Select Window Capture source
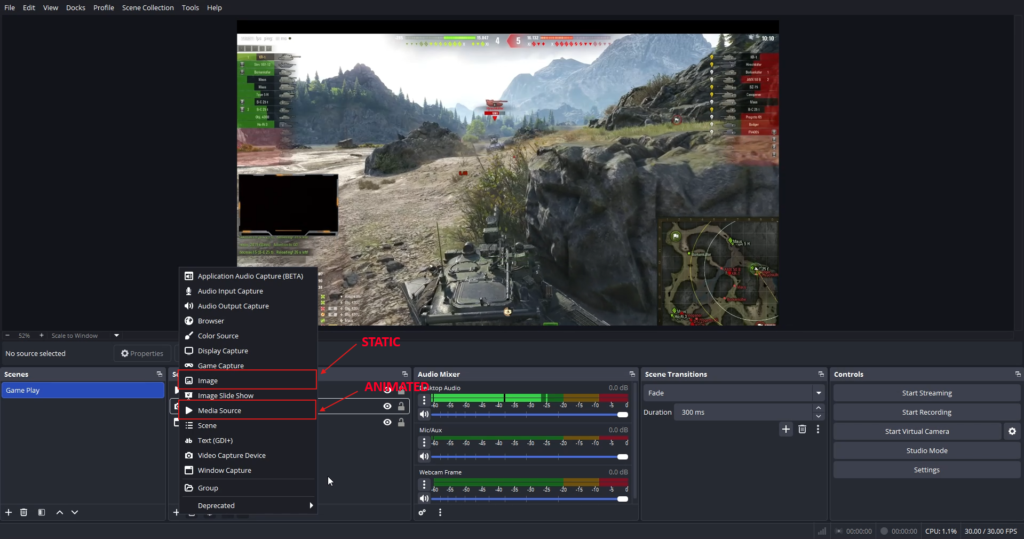This screenshot has width=1024, height=539. [248, 470]
